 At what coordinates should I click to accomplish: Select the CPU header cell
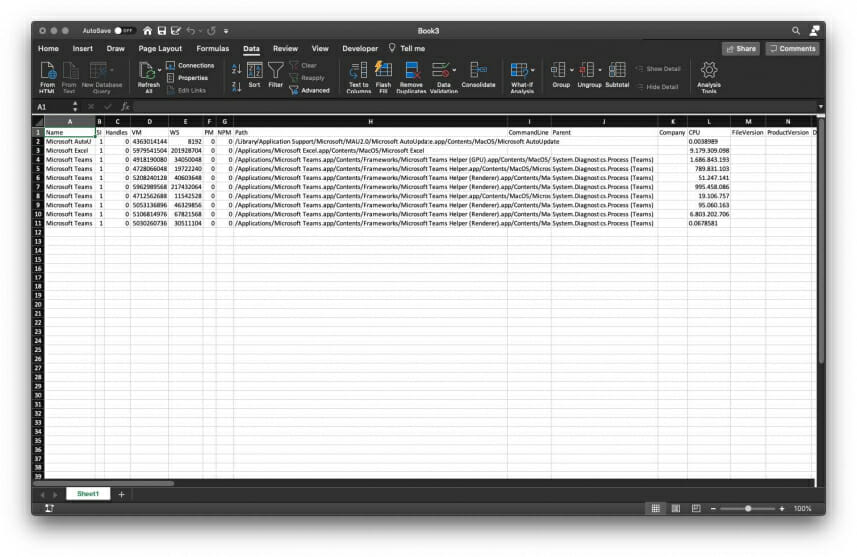tap(709, 132)
